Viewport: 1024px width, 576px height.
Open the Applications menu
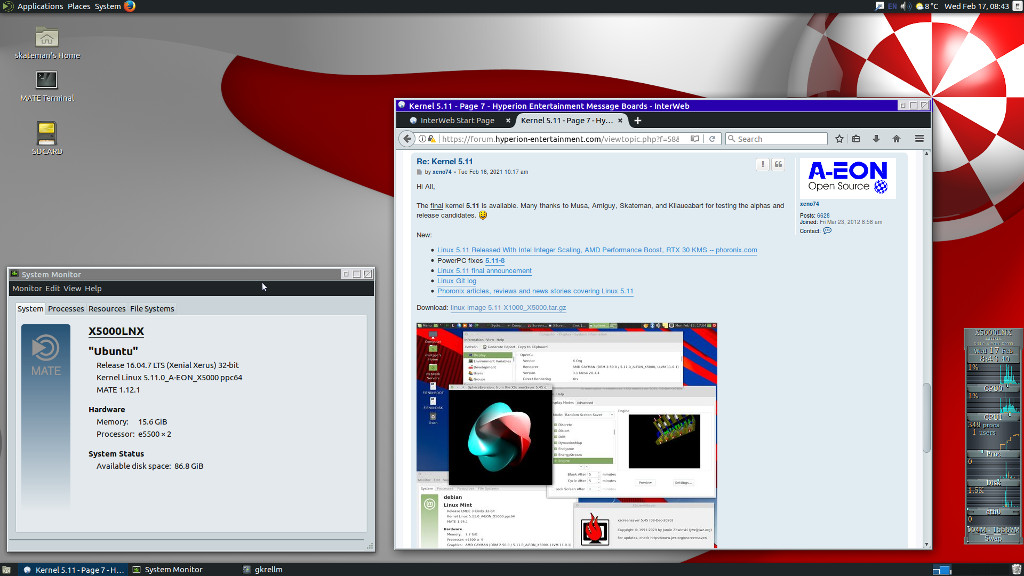[40, 6]
